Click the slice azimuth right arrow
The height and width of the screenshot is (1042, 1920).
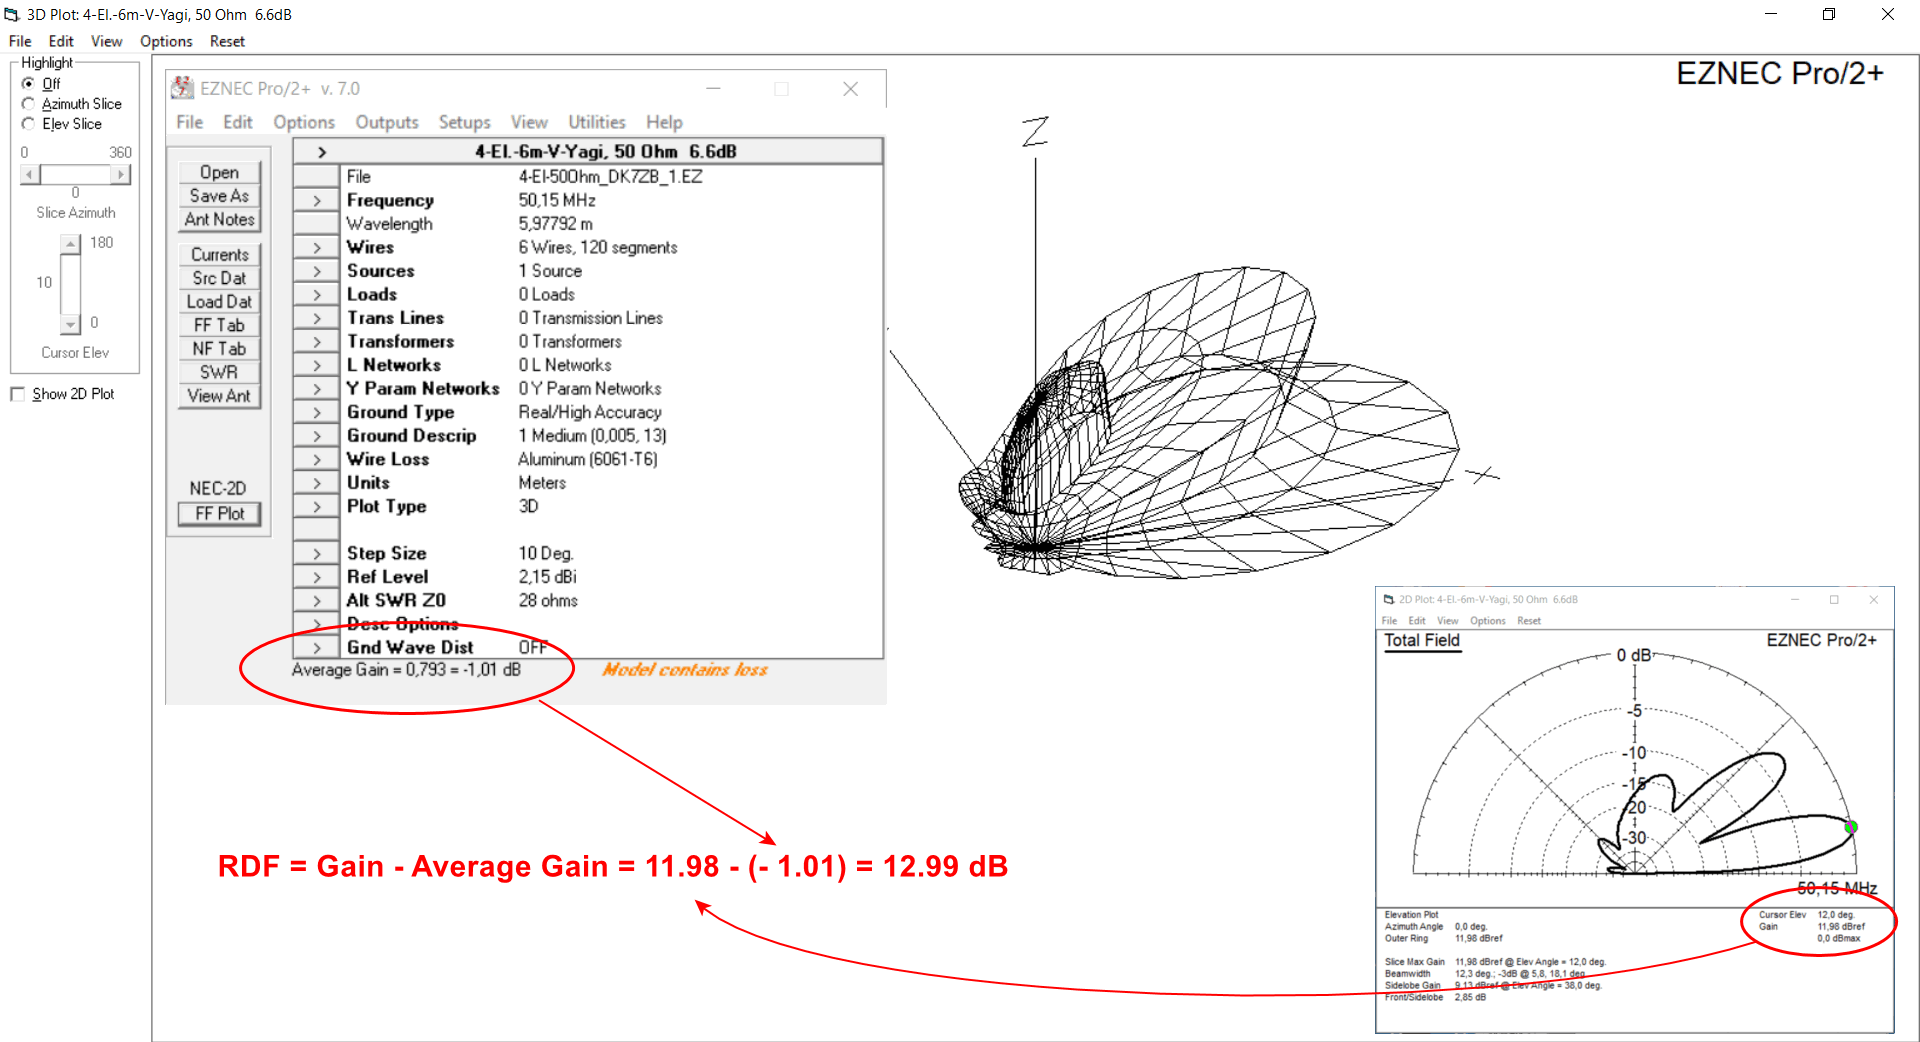(121, 174)
